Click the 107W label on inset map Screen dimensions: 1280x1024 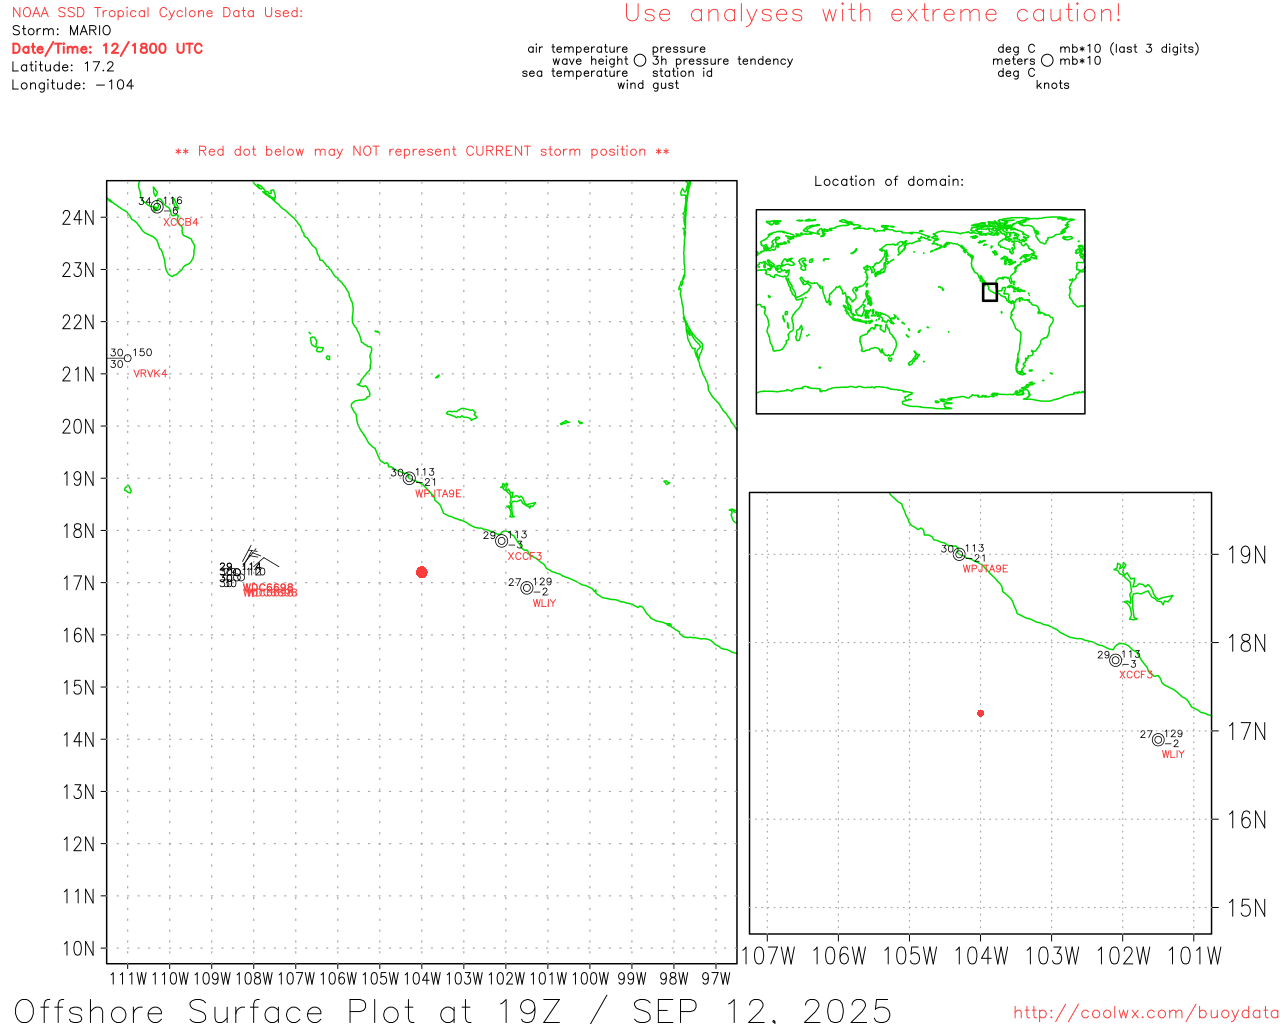click(768, 956)
